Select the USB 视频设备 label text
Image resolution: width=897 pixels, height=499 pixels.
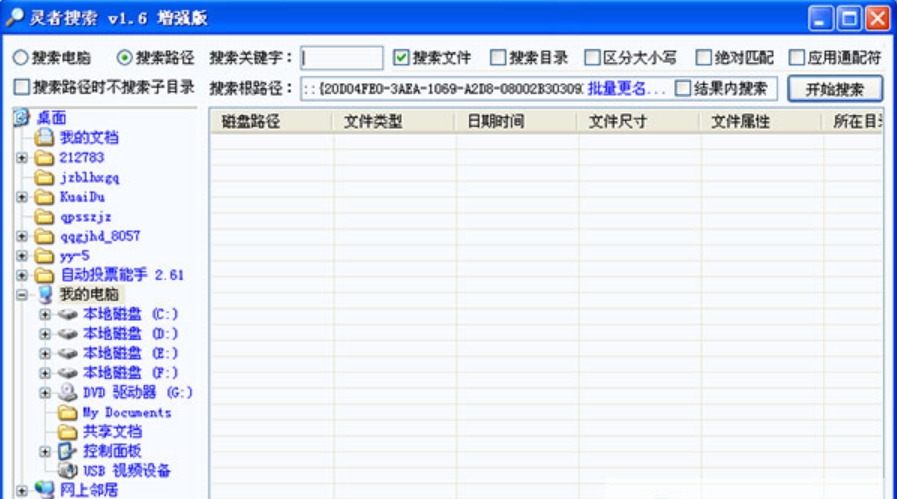point(127,470)
